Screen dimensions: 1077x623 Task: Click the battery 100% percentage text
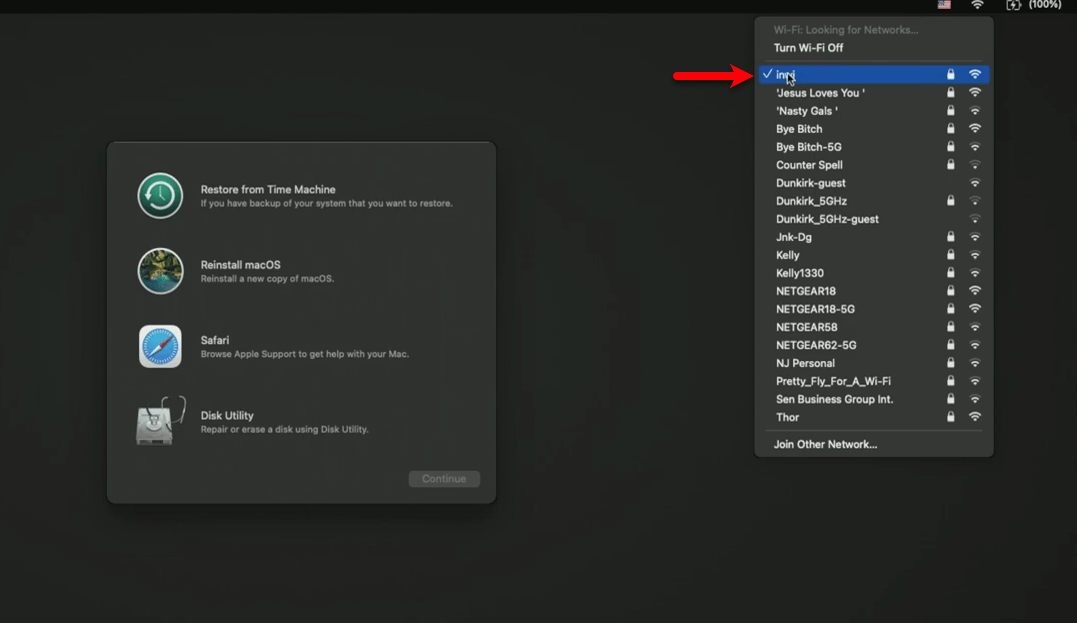1045,5
